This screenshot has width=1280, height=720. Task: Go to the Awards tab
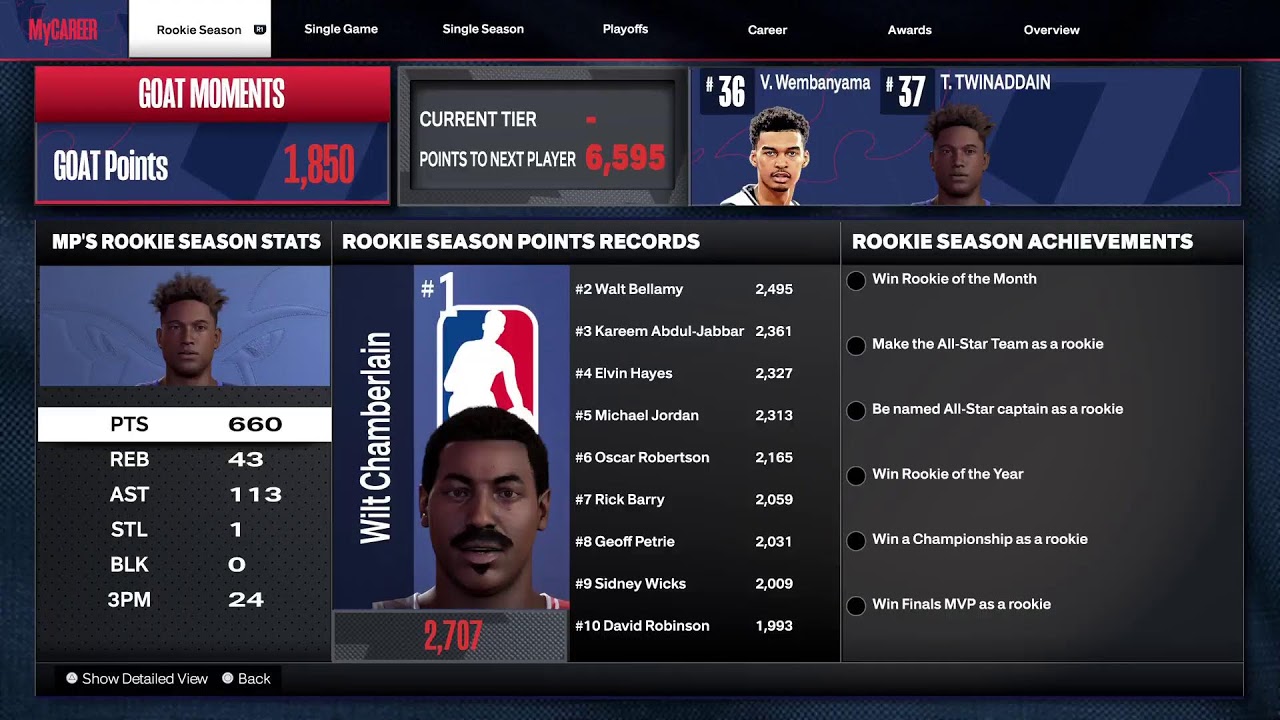point(909,30)
